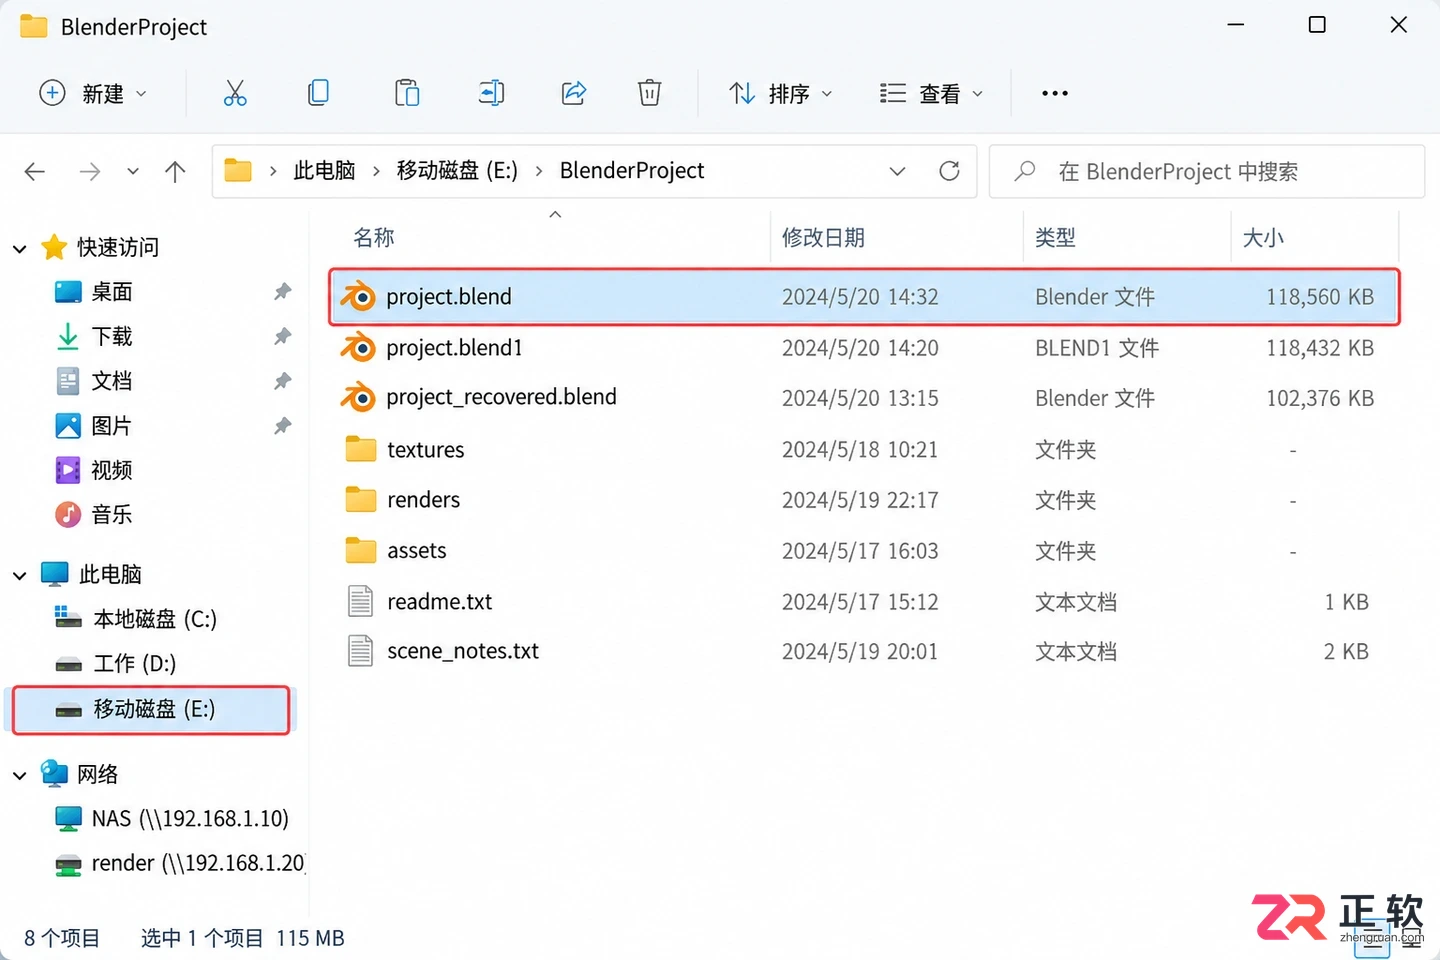Click the readme.txt document icon
The image size is (1440, 960).
click(x=360, y=601)
